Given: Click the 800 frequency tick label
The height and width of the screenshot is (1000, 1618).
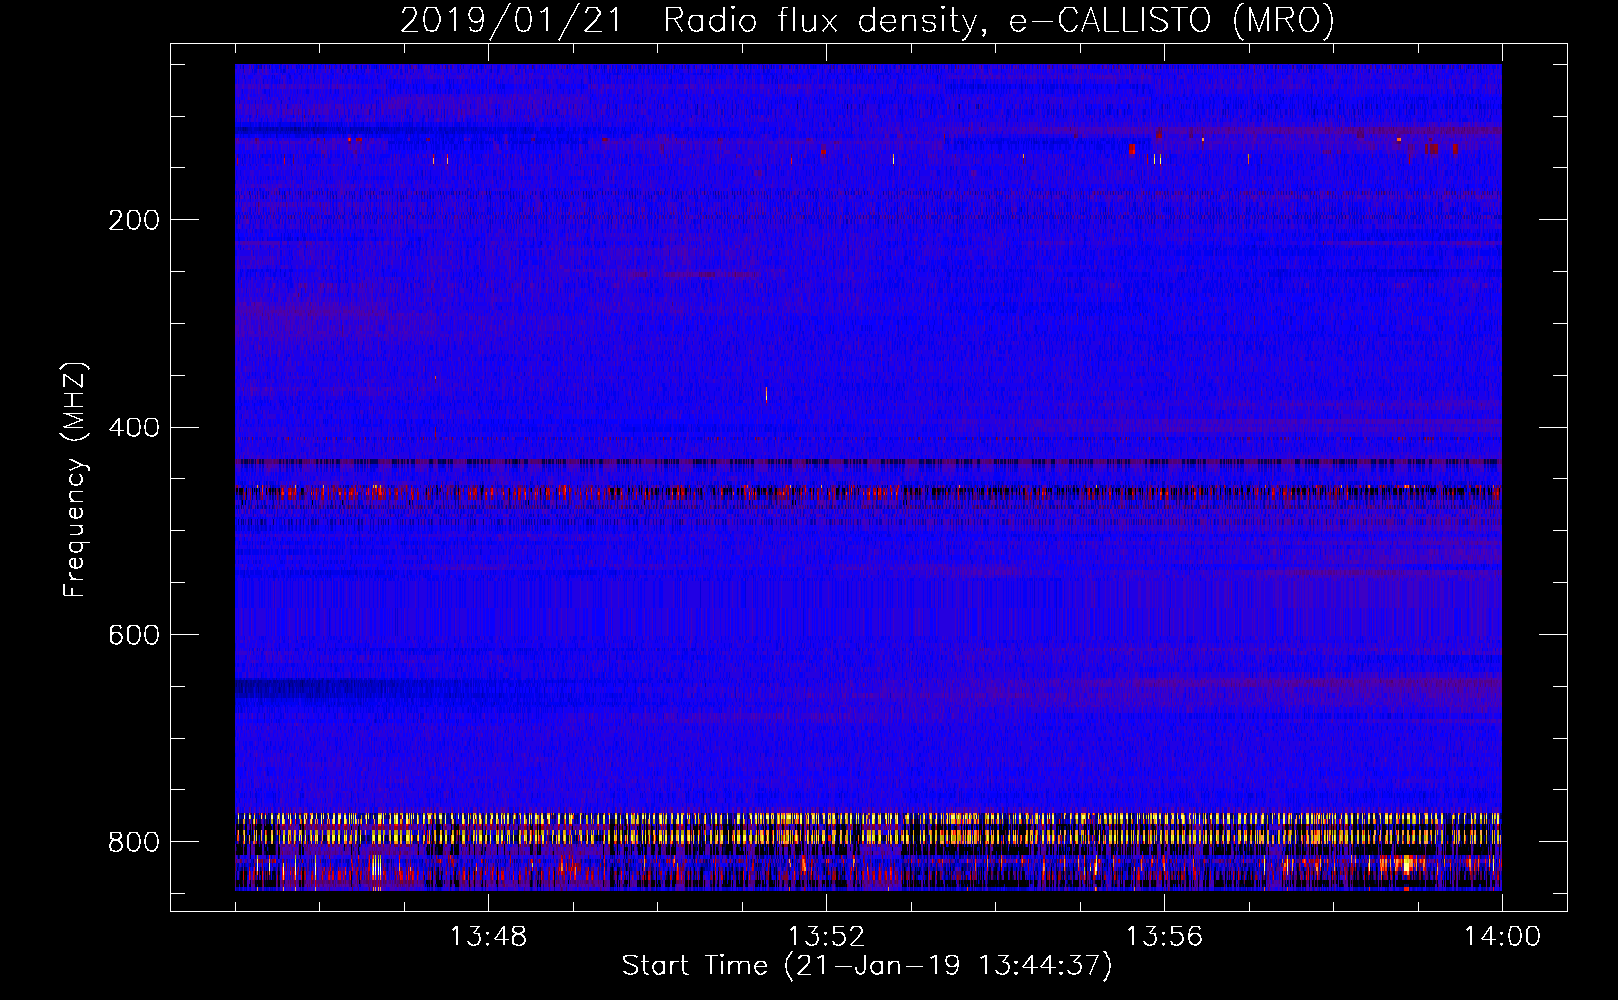Looking at the screenshot, I should (x=134, y=843).
